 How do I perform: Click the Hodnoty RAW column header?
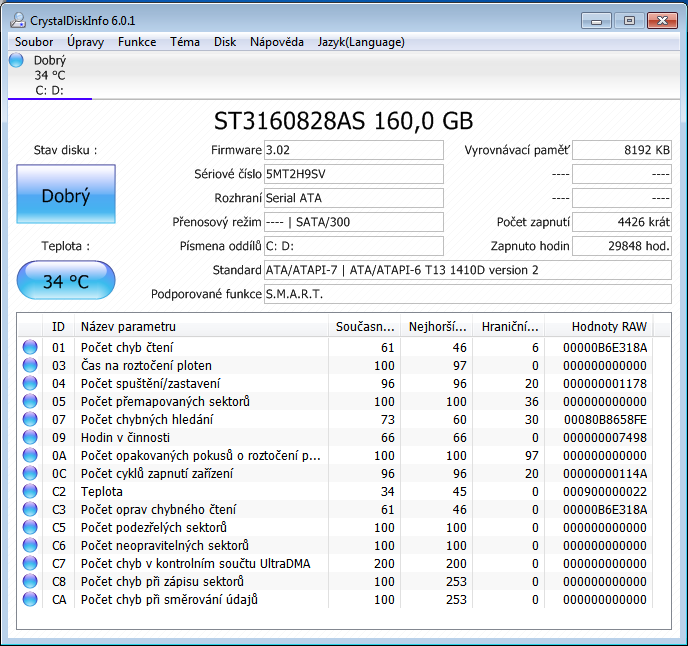click(x=599, y=327)
